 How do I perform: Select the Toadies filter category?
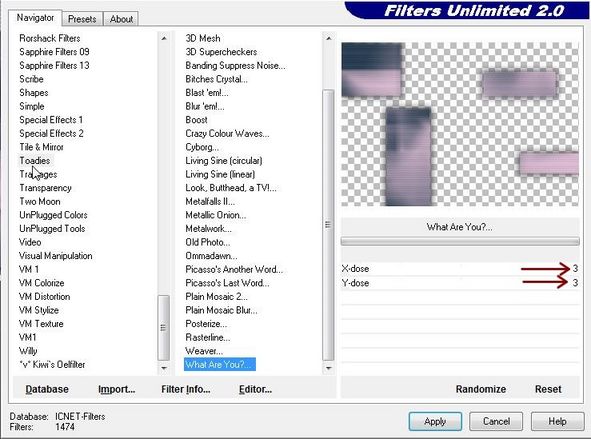[35, 161]
